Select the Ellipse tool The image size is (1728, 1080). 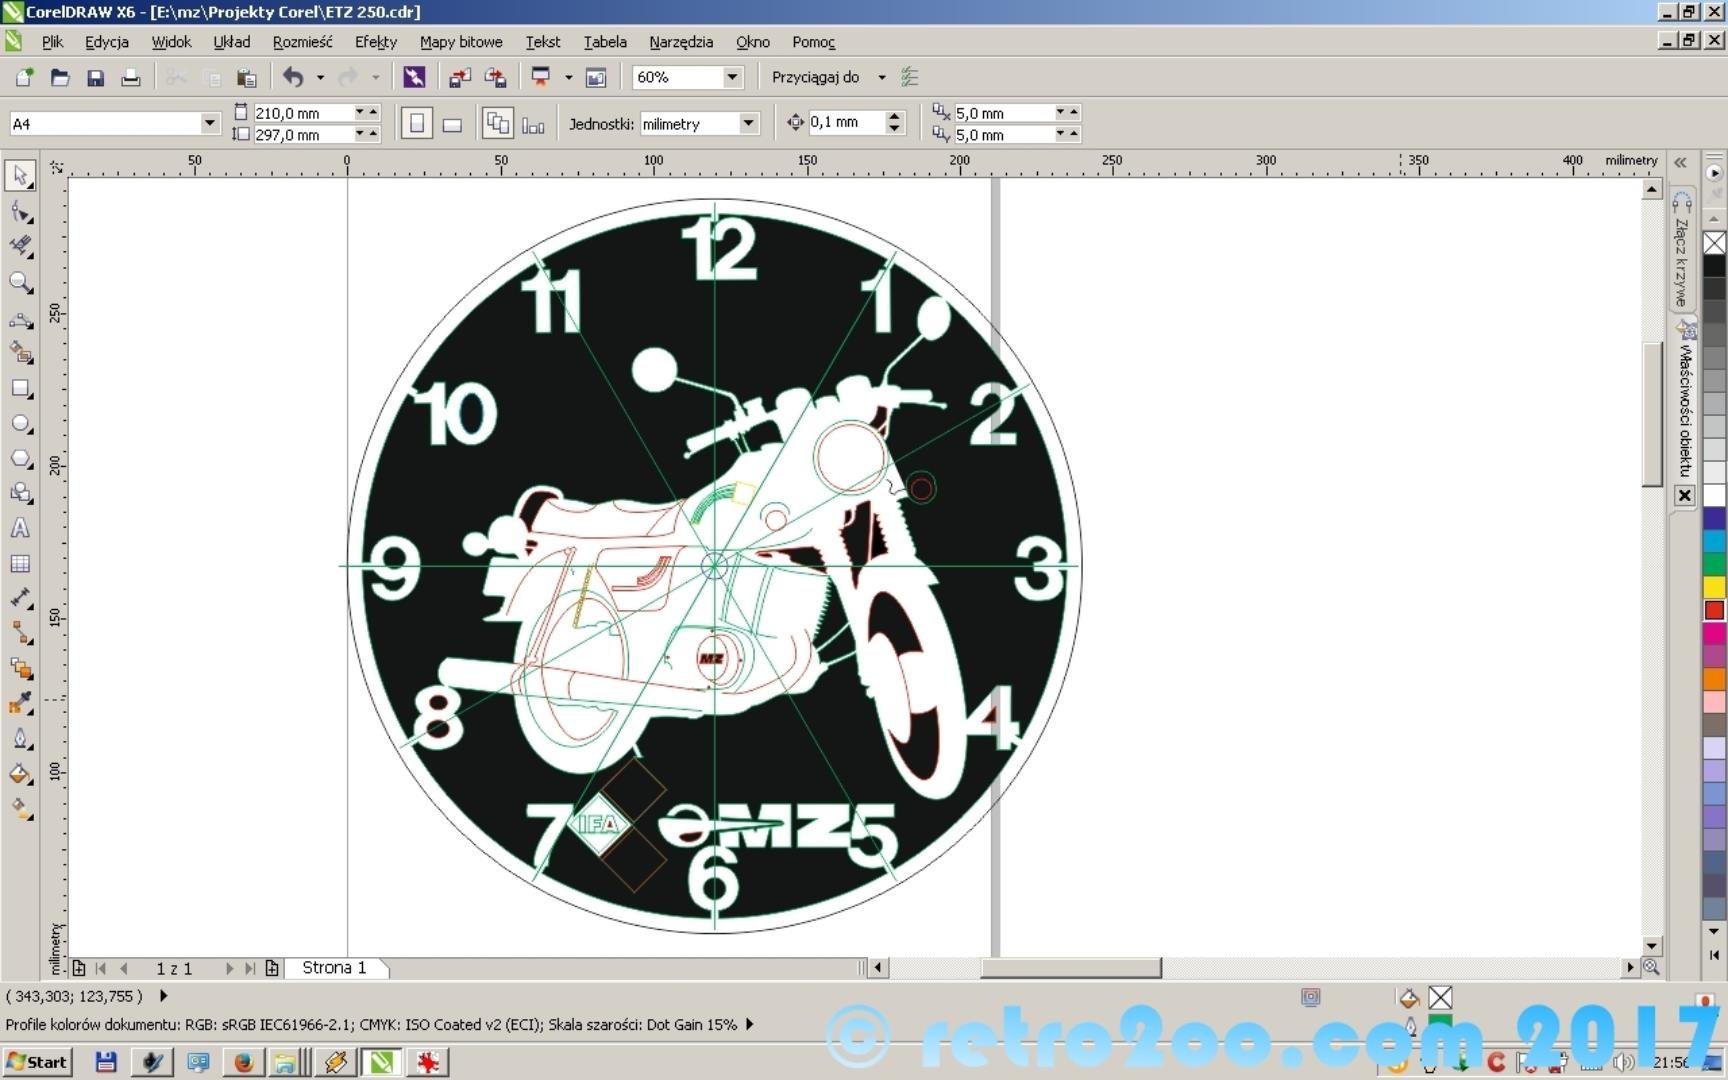[20, 424]
